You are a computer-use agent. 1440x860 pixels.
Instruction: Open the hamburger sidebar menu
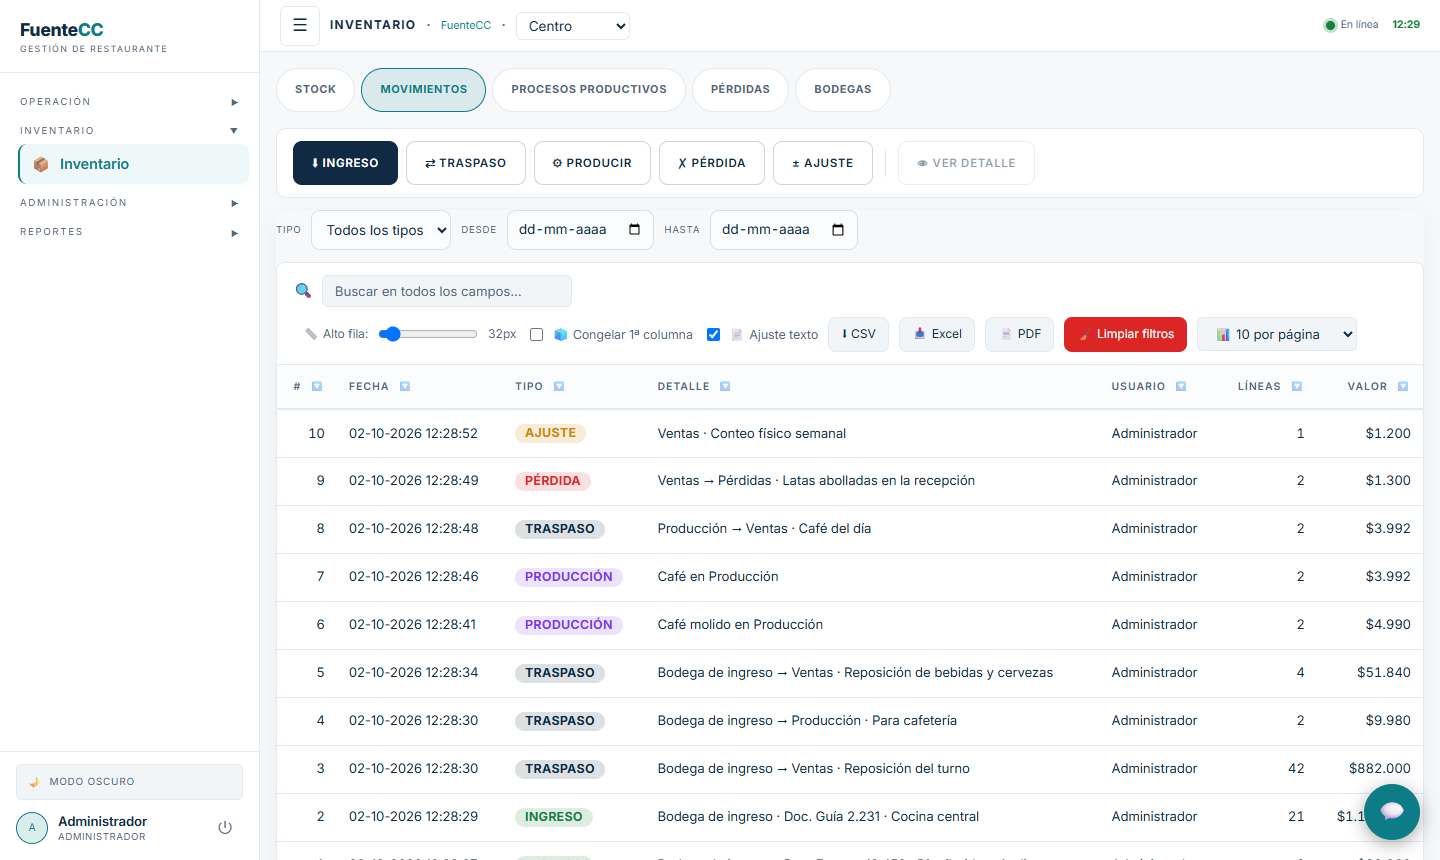click(300, 26)
